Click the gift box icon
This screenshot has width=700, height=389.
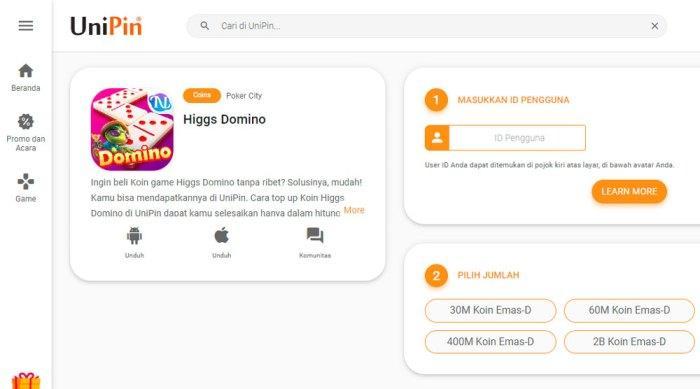point(26,381)
